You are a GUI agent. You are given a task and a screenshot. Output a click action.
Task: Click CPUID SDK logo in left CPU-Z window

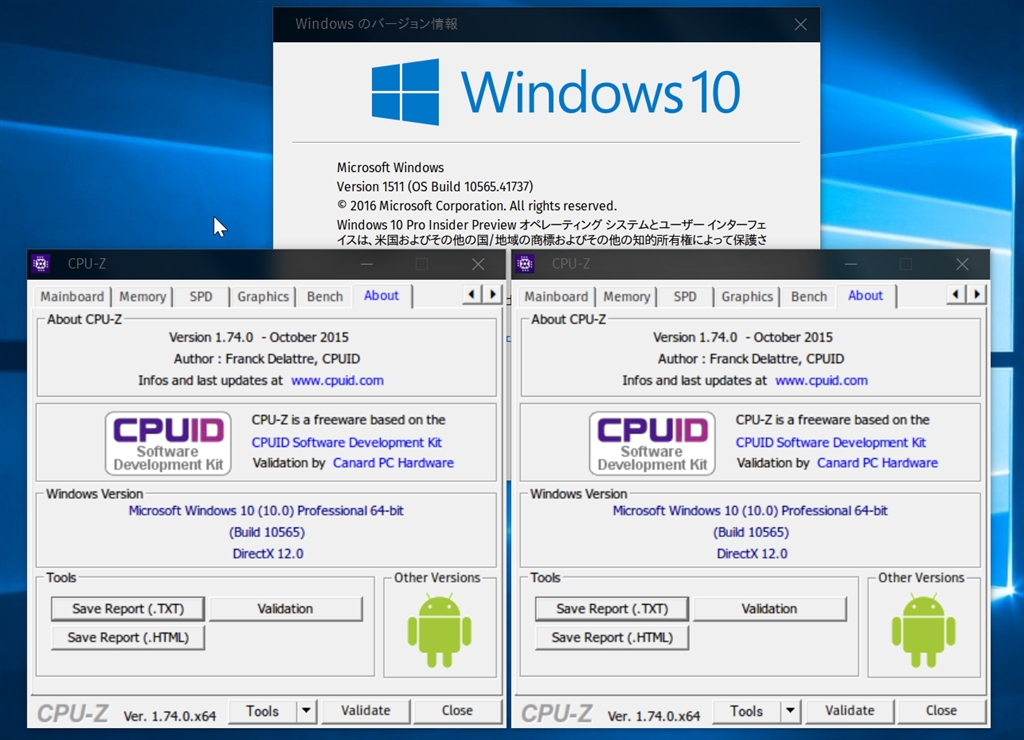(x=168, y=443)
